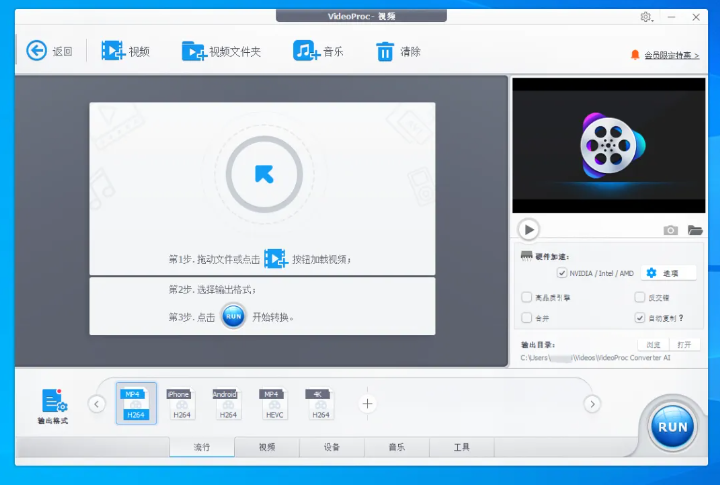The image size is (720, 486).
Task: Enable the 反交错 deinterlace checkbox
Action: tap(640, 297)
